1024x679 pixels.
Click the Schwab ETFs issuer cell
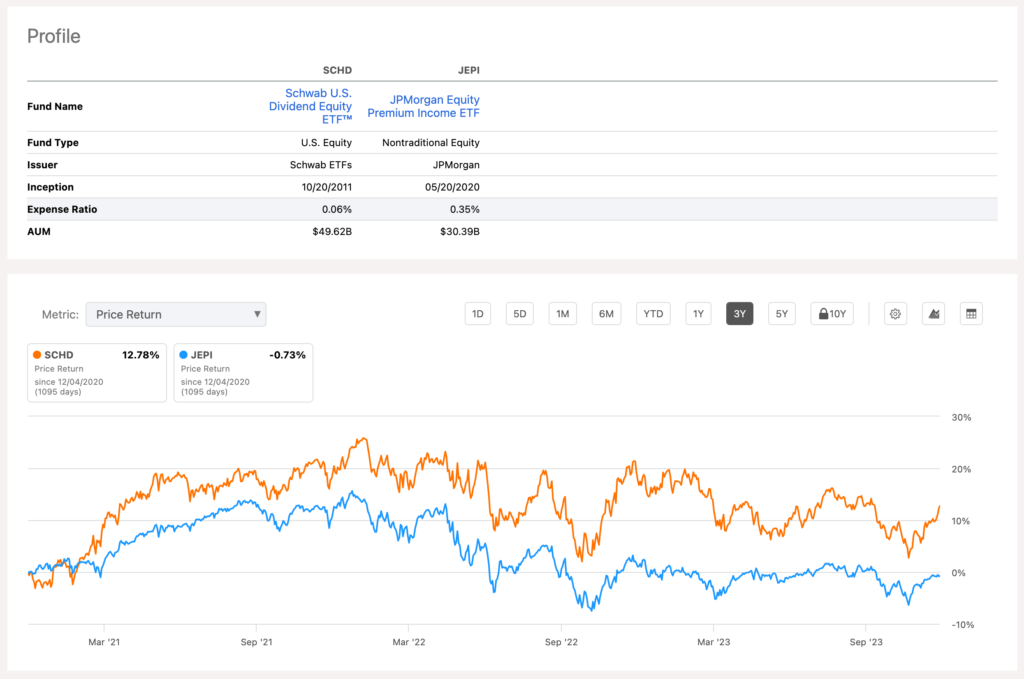point(321,165)
